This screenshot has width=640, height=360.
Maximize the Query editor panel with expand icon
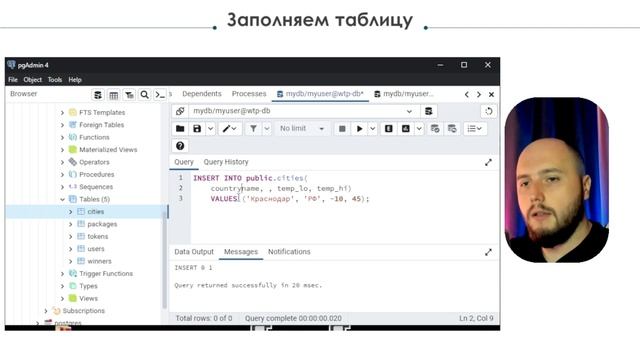[488, 162]
